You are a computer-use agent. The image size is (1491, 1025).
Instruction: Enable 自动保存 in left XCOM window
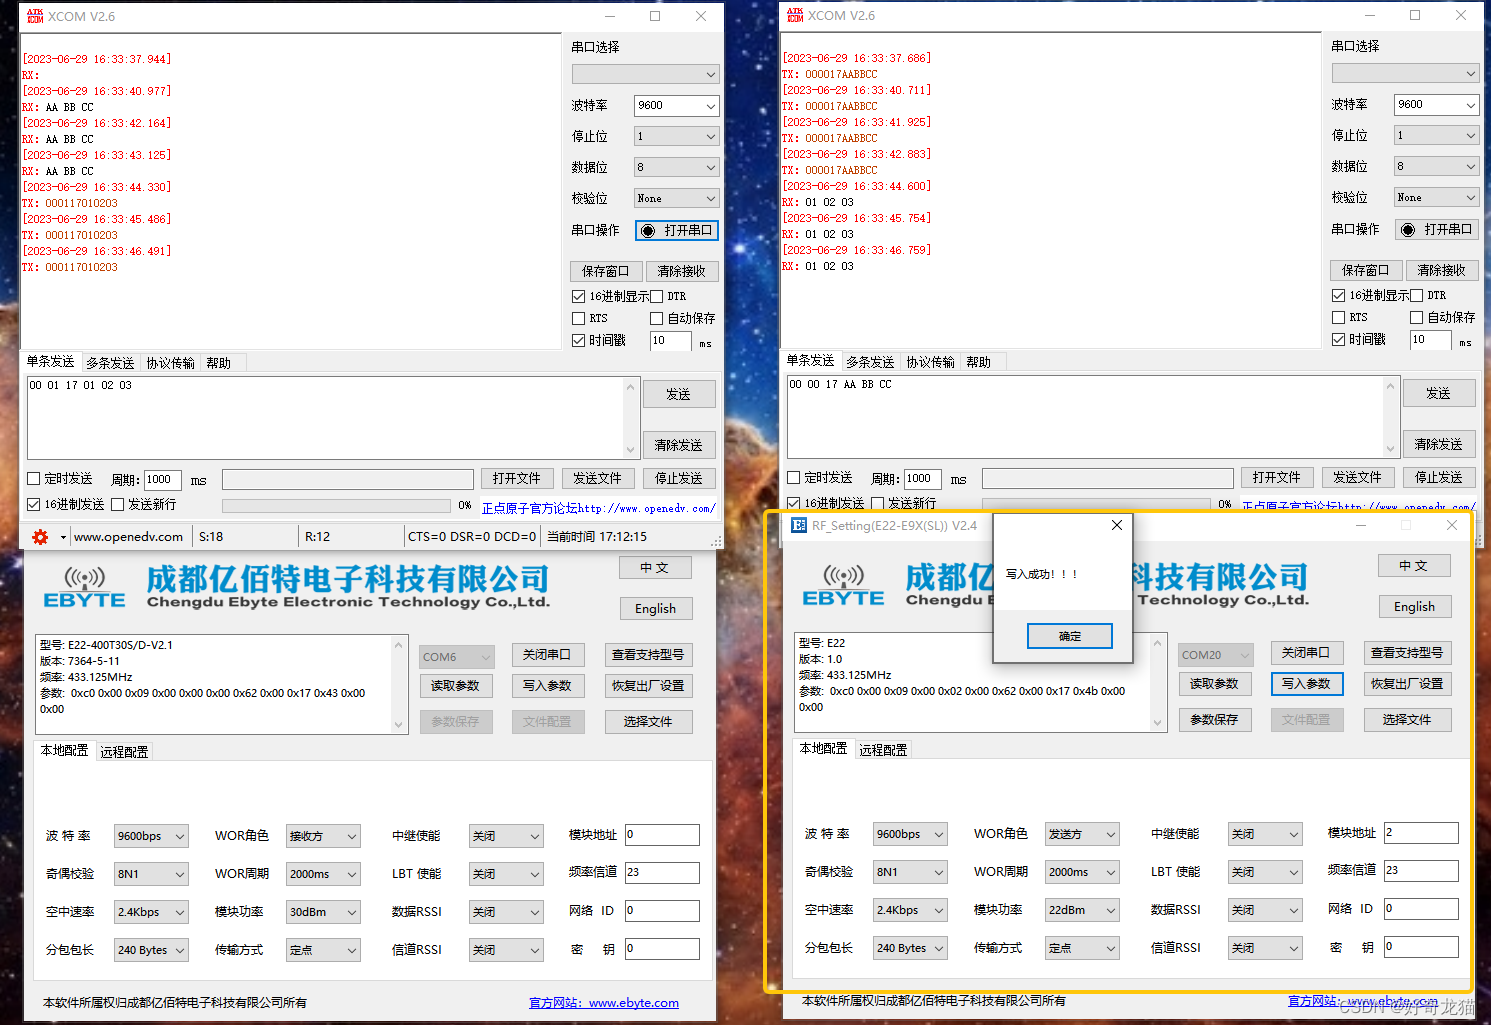657,318
